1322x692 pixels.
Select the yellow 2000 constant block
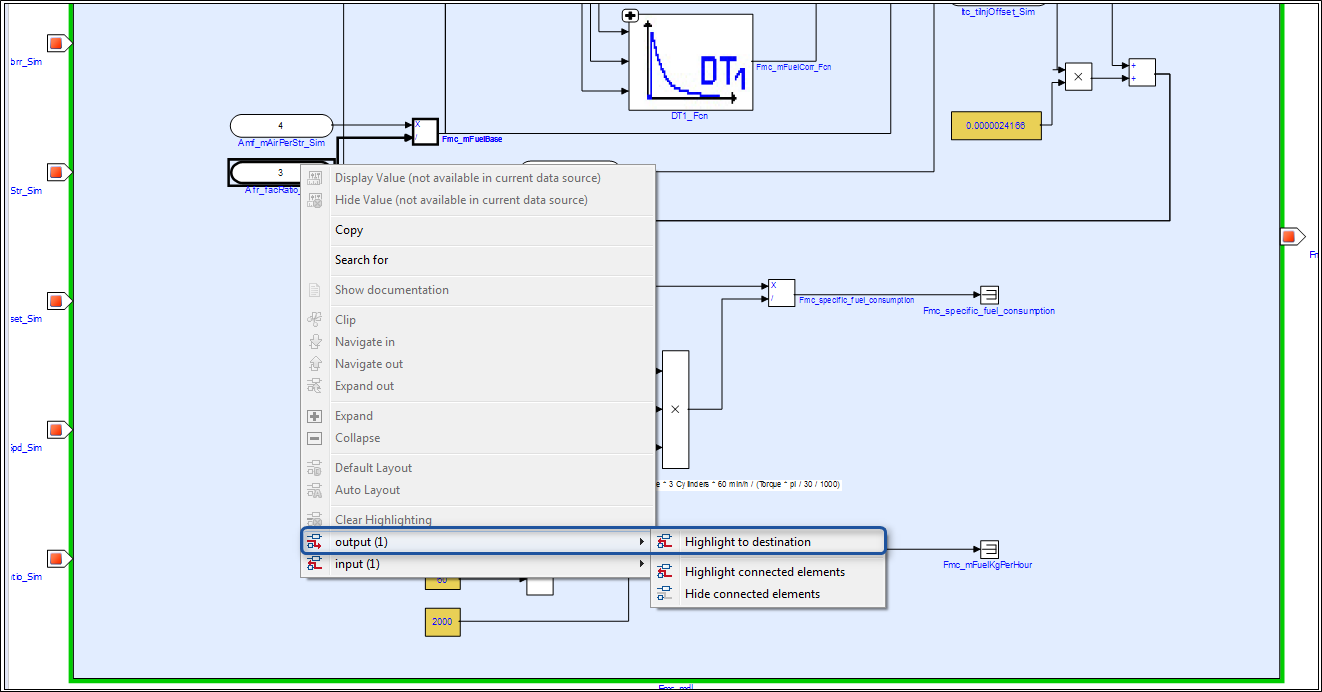442,621
